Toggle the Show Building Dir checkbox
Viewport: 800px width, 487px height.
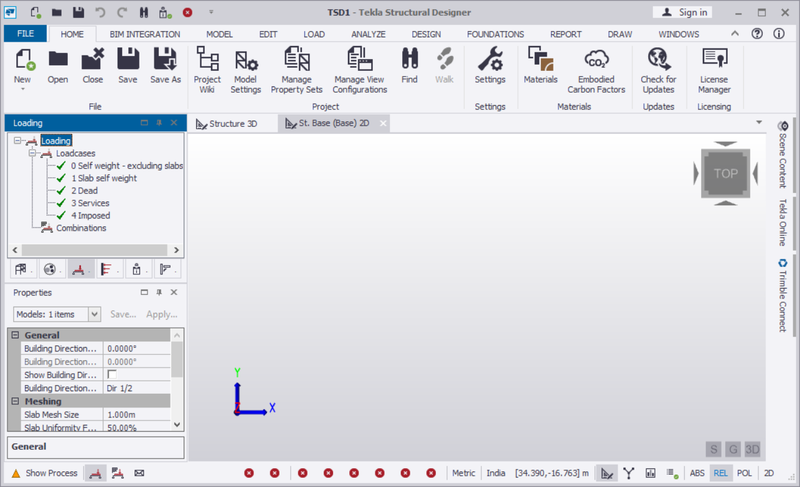click(112, 374)
